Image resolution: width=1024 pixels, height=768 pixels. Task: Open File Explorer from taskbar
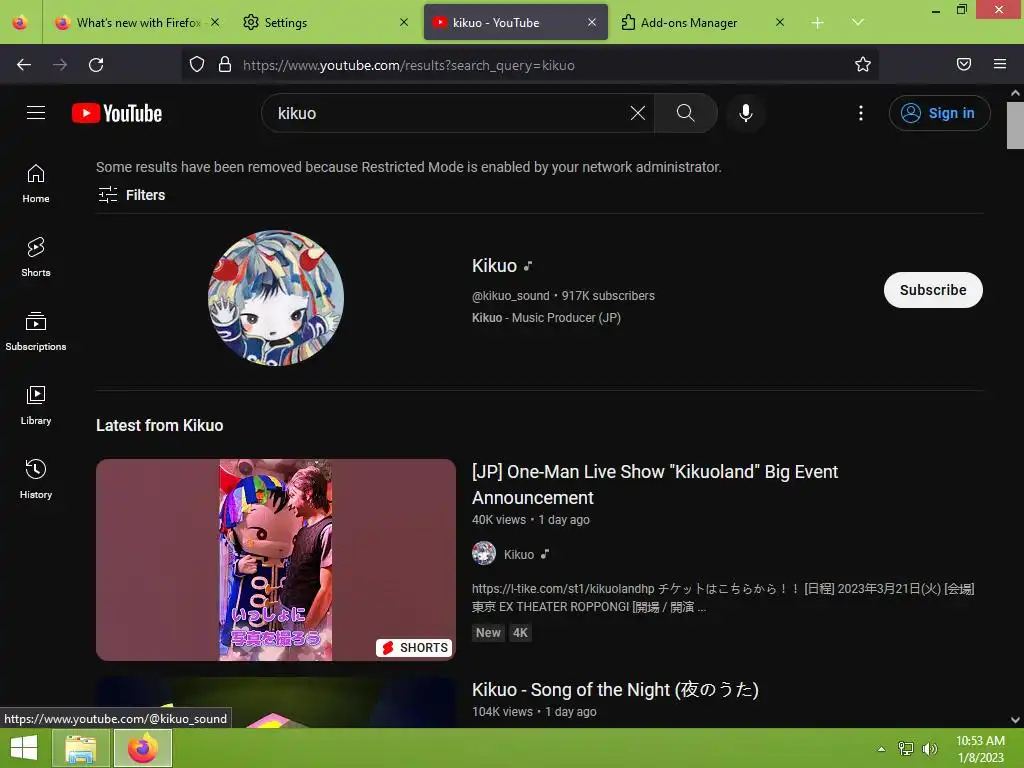(x=81, y=748)
